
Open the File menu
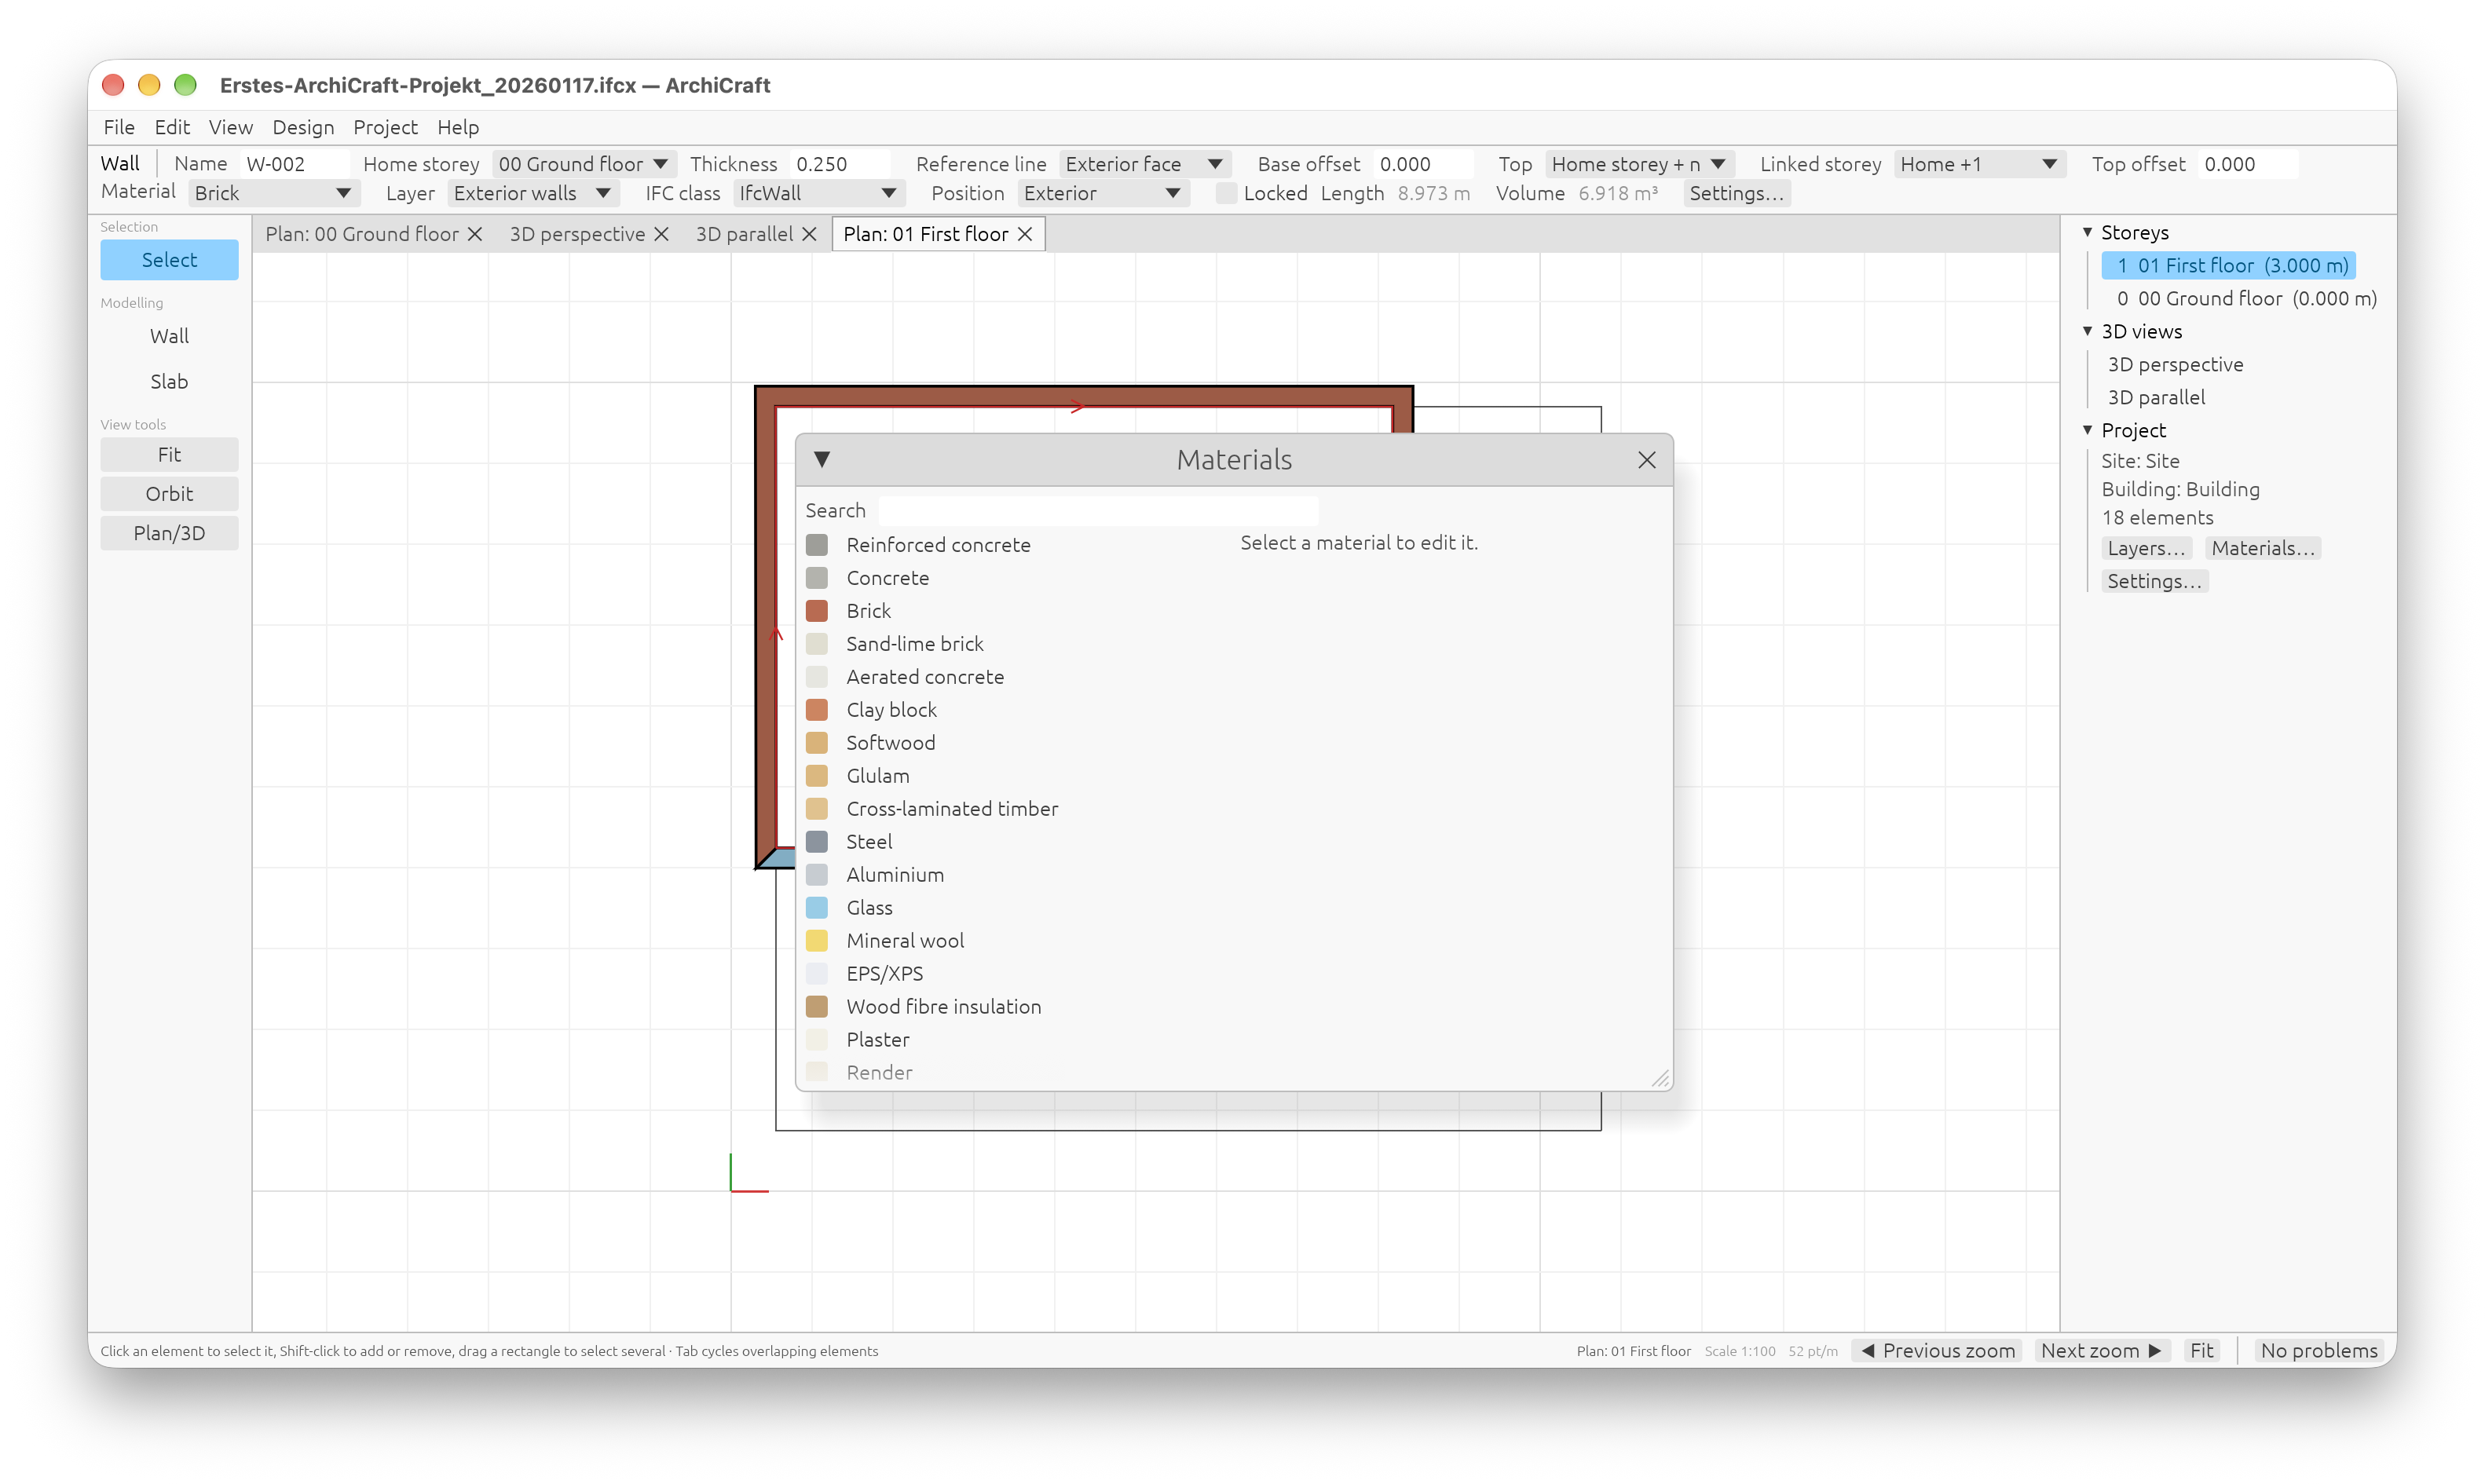(119, 128)
